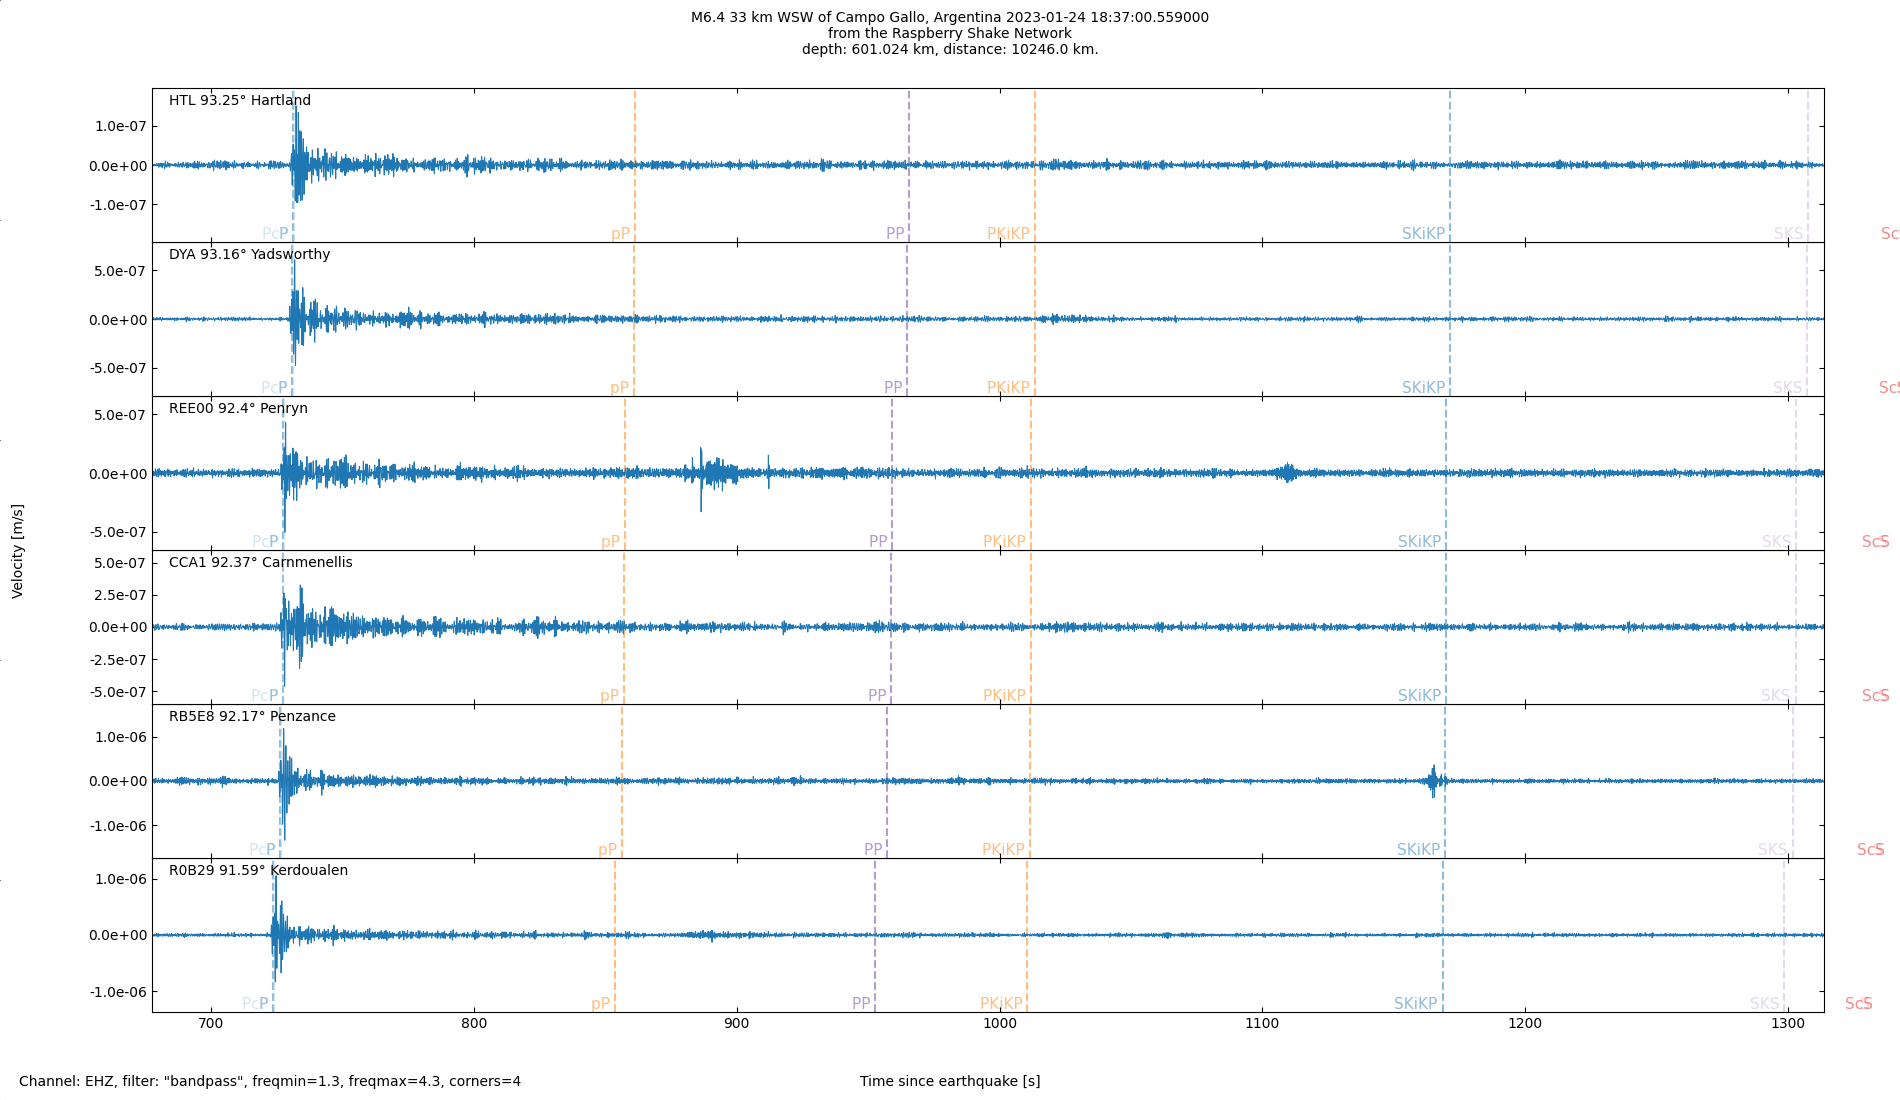Image resolution: width=1900 pixels, height=1100 pixels.
Task: Click the SKS phase label in the HTL panel
Action: click(1789, 234)
